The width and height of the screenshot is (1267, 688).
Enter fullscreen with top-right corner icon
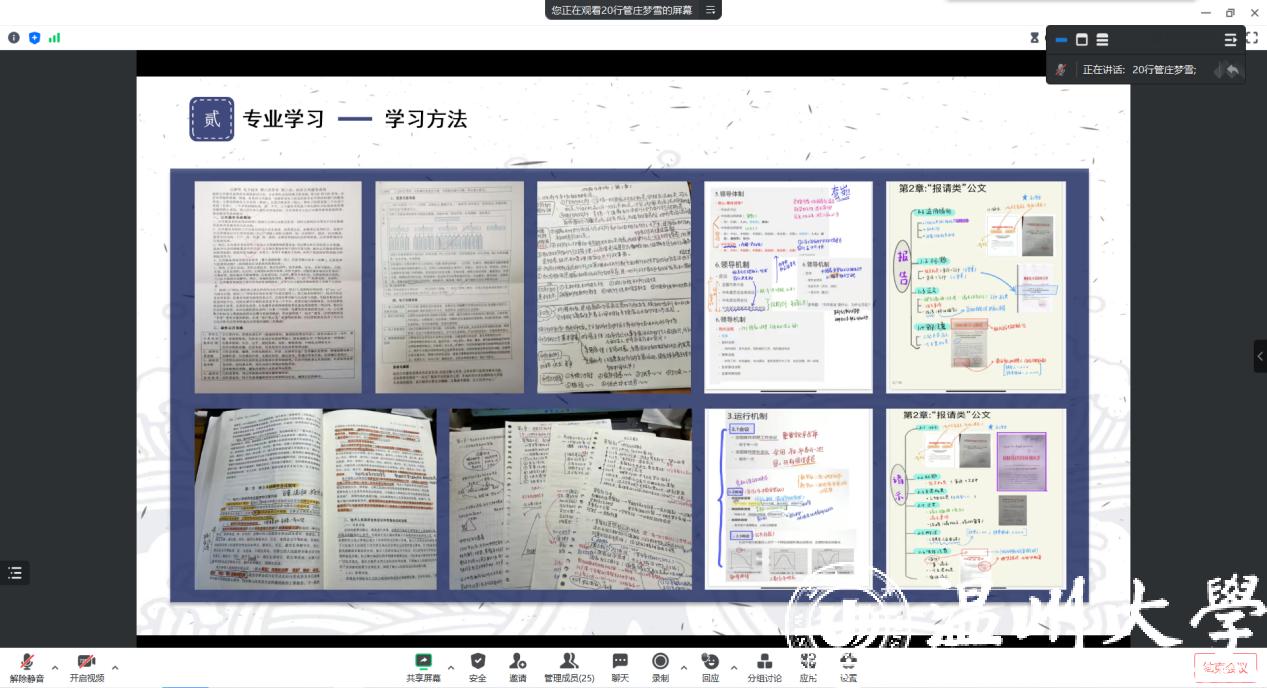pos(1252,38)
